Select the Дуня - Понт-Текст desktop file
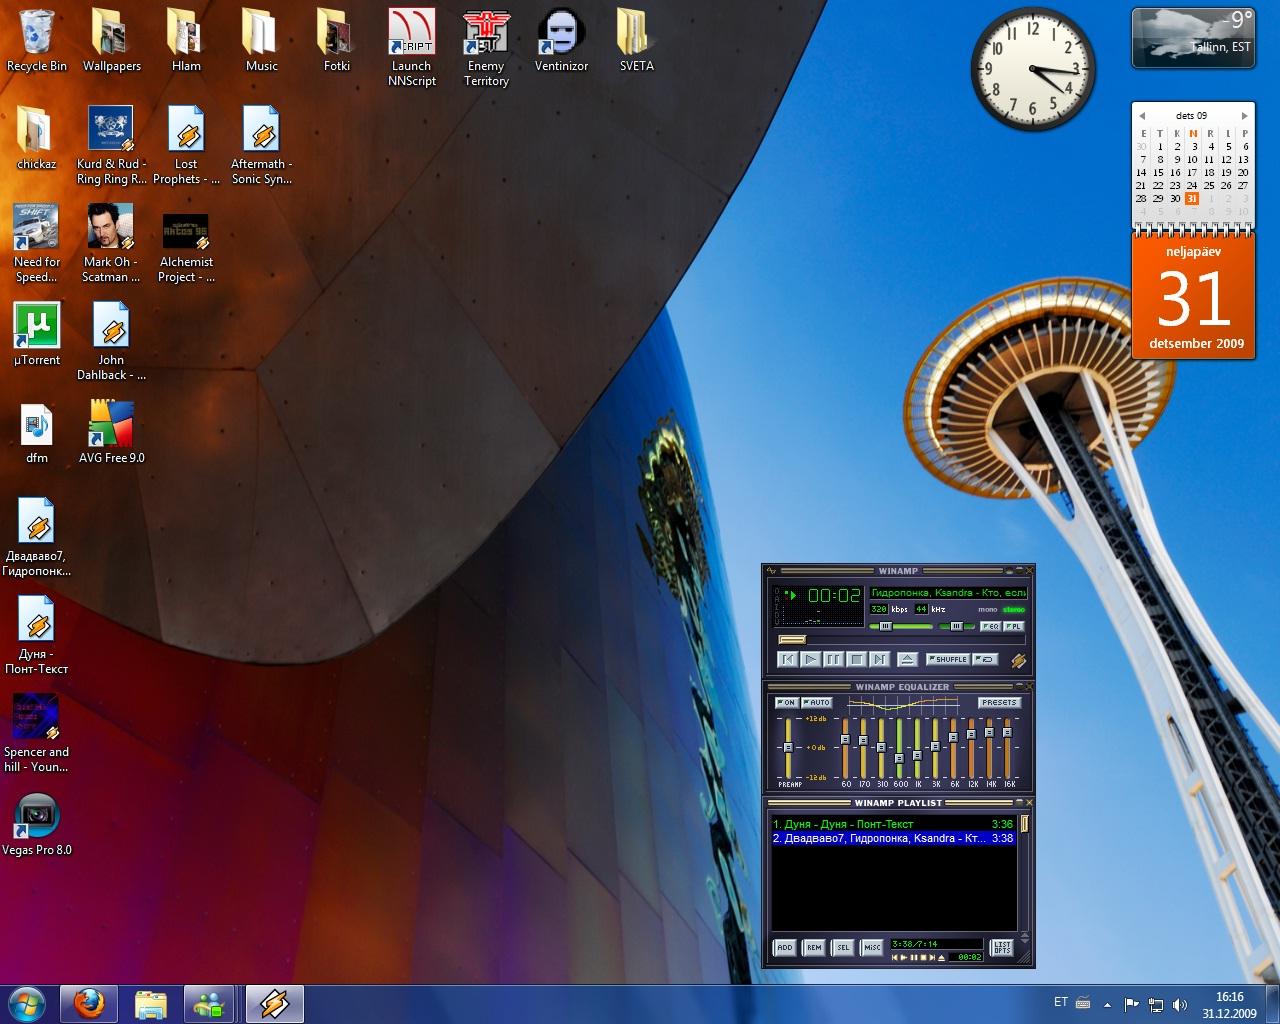 (37, 636)
